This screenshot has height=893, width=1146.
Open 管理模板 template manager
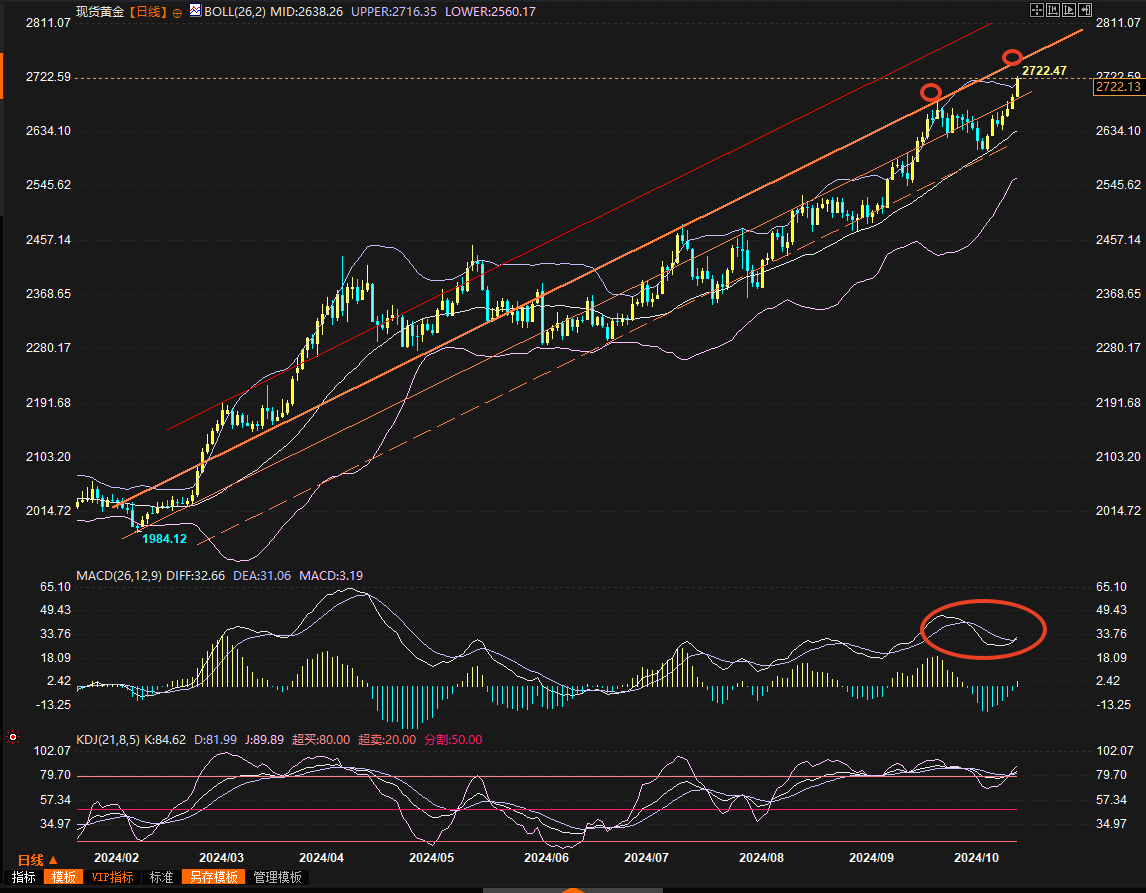[x=277, y=877]
